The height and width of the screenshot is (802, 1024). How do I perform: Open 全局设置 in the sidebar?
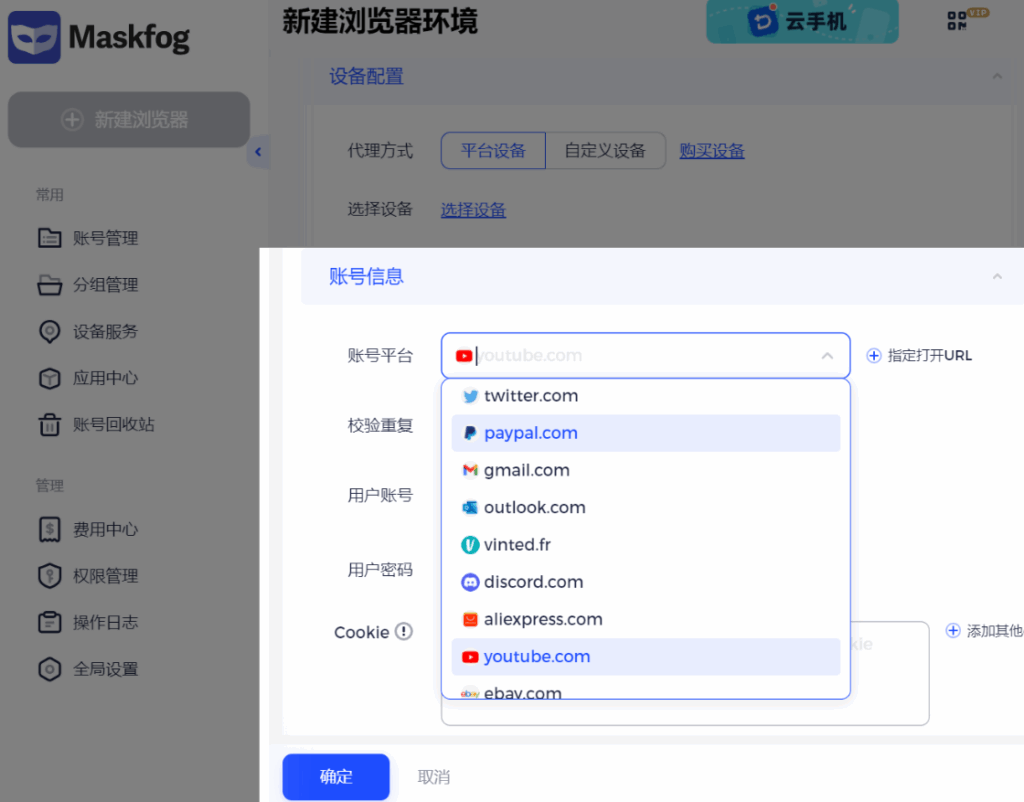(x=105, y=669)
